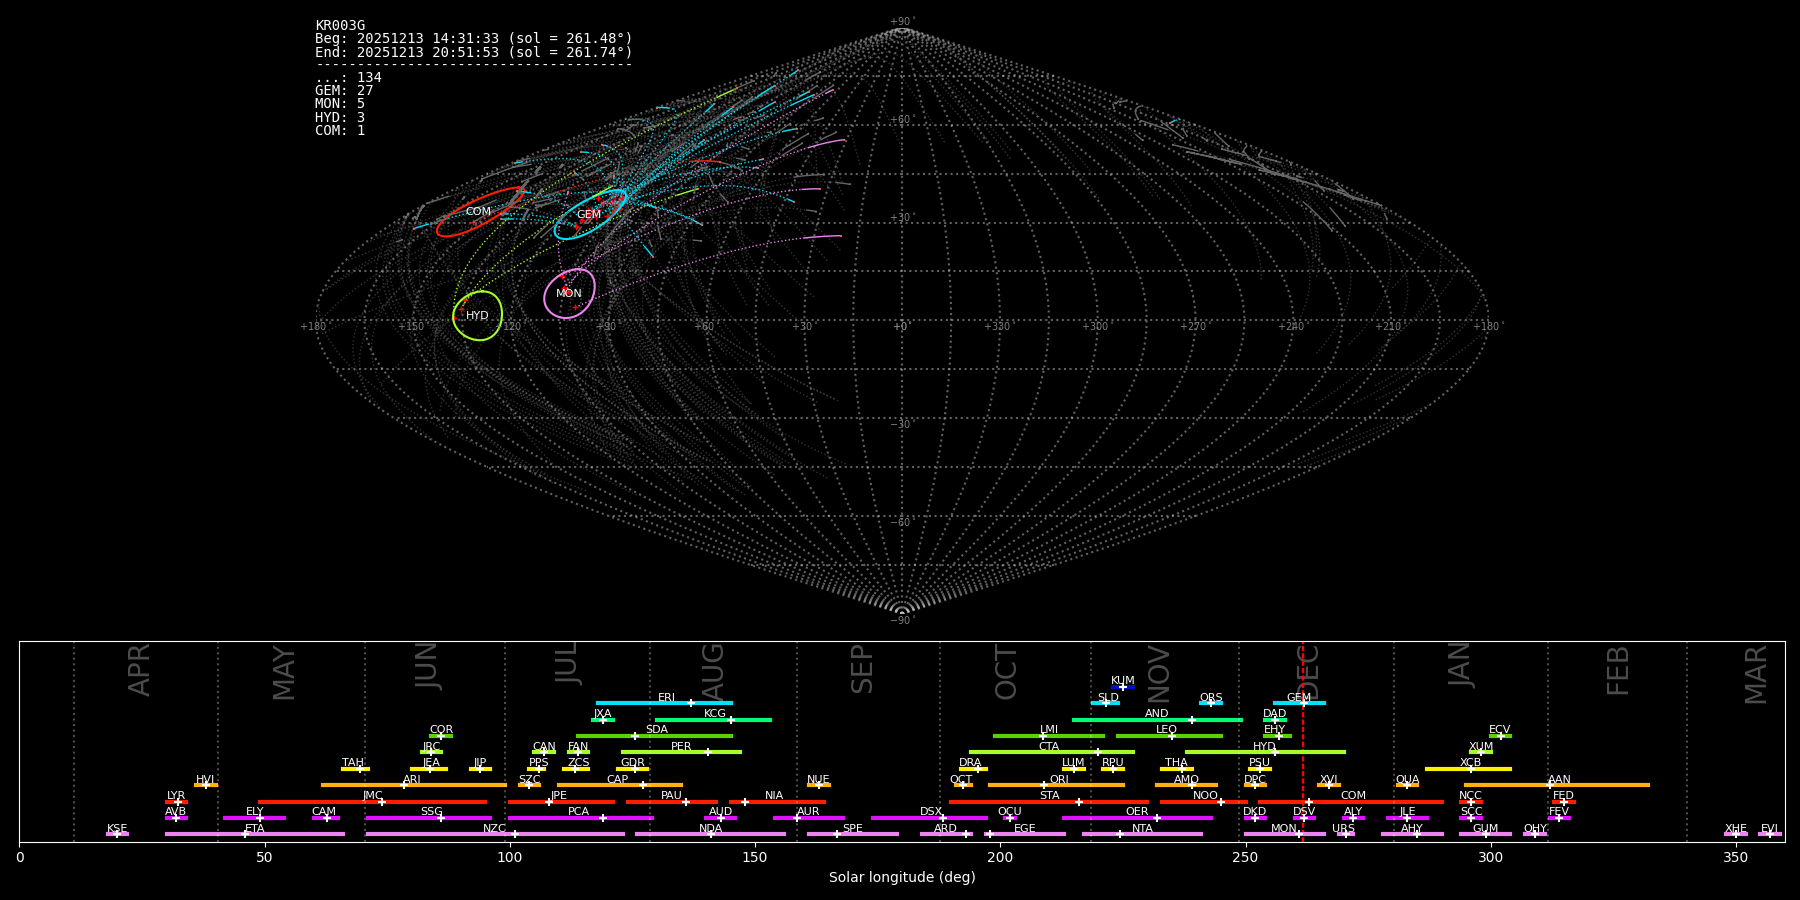Click the AUR shower bar label

[x=808, y=812]
